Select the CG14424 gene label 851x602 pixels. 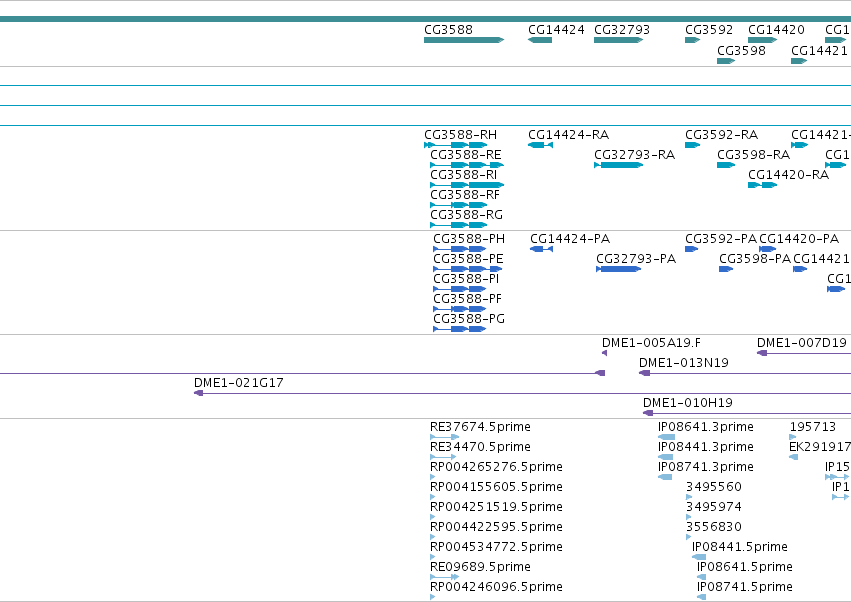point(556,30)
